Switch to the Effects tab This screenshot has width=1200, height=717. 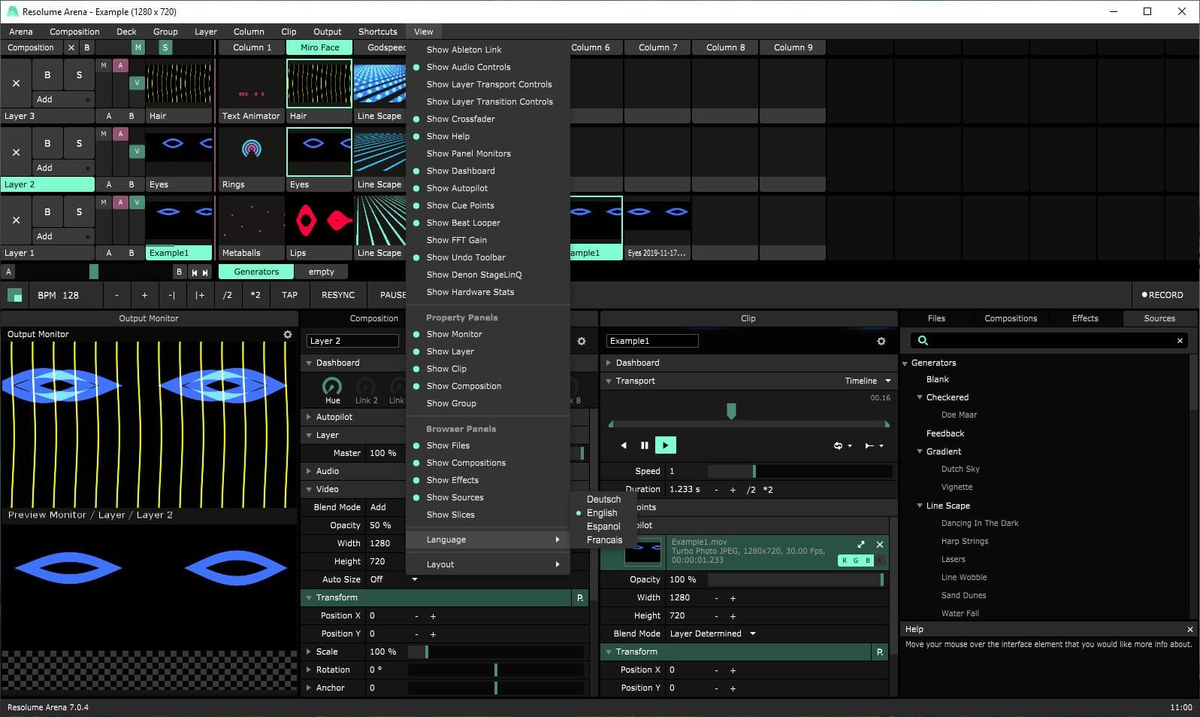(1085, 319)
